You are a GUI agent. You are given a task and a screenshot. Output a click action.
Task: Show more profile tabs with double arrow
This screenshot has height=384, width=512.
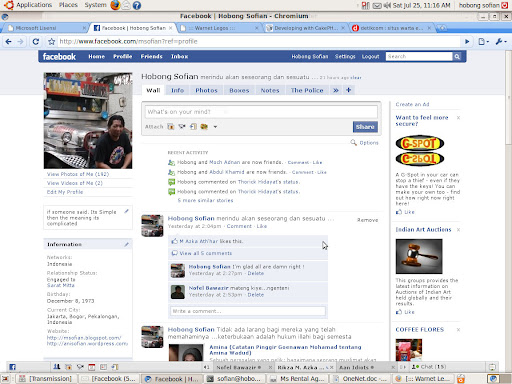click(336, 90)
